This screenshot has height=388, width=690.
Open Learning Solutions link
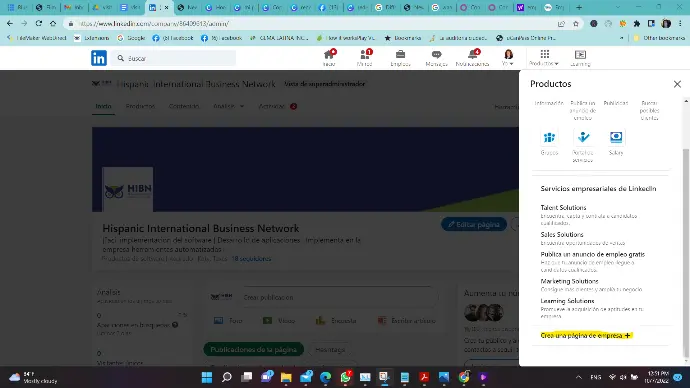point(567,301)
